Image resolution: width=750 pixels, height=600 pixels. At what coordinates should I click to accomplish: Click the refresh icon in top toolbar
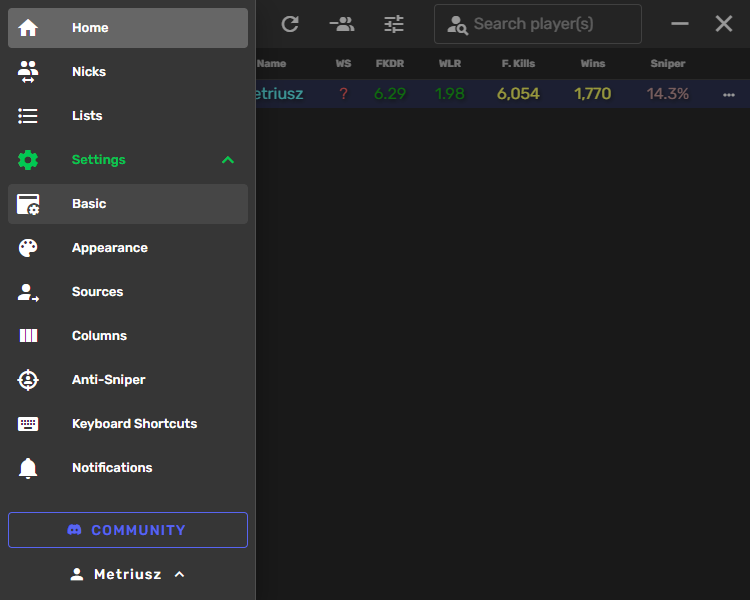point(290,24)
